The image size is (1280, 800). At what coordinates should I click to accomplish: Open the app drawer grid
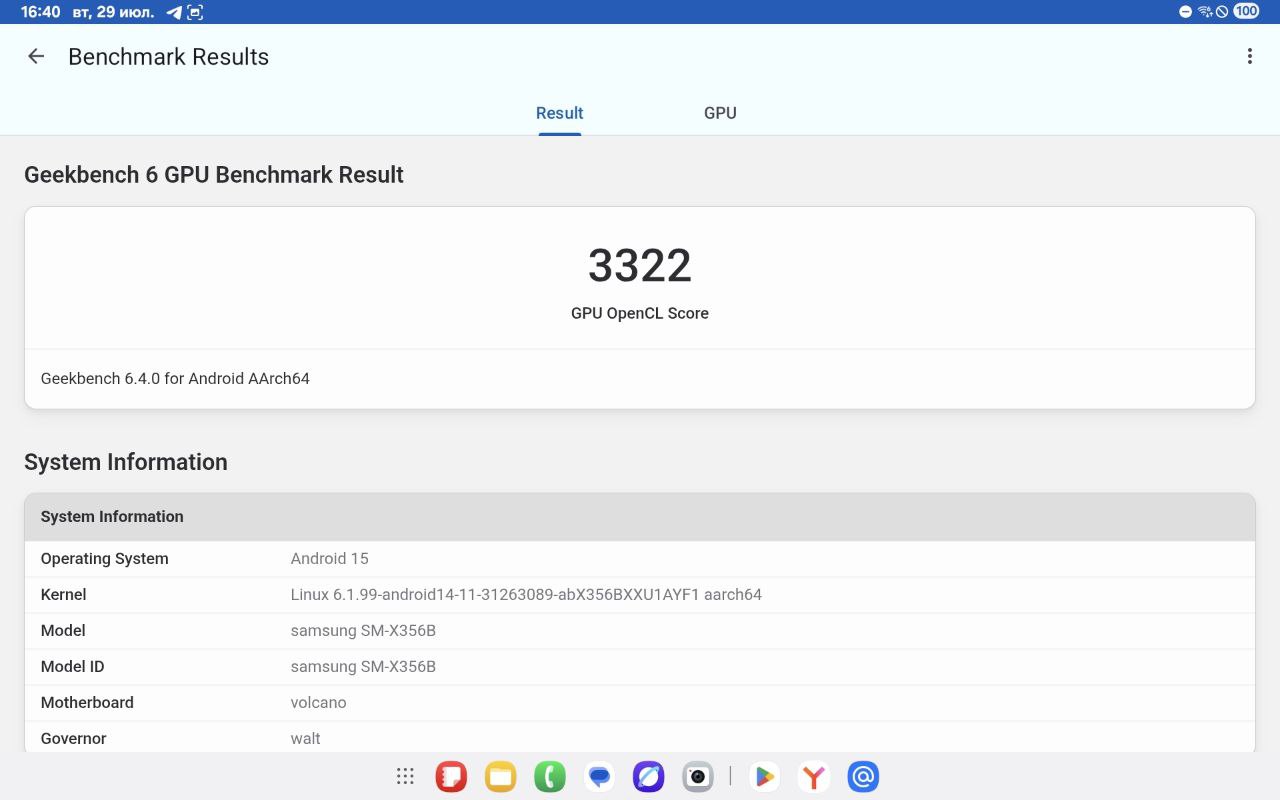405,776
